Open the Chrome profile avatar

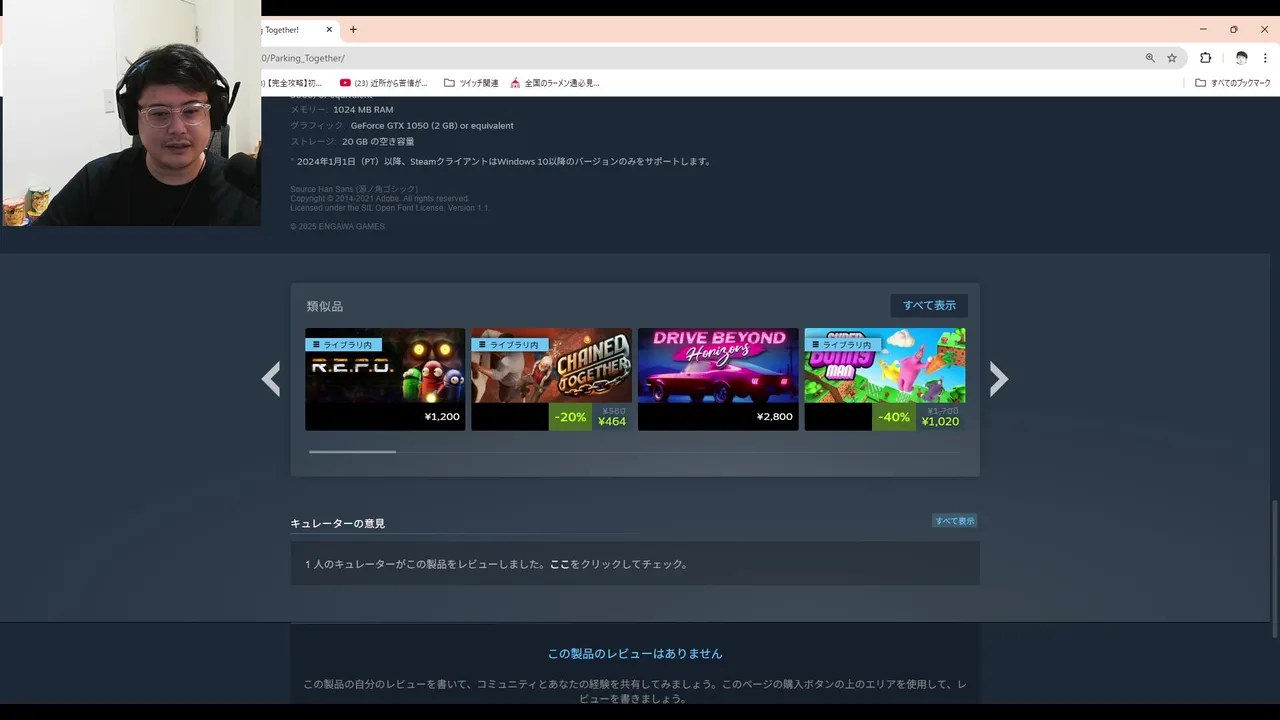(x=1241, y=58)
